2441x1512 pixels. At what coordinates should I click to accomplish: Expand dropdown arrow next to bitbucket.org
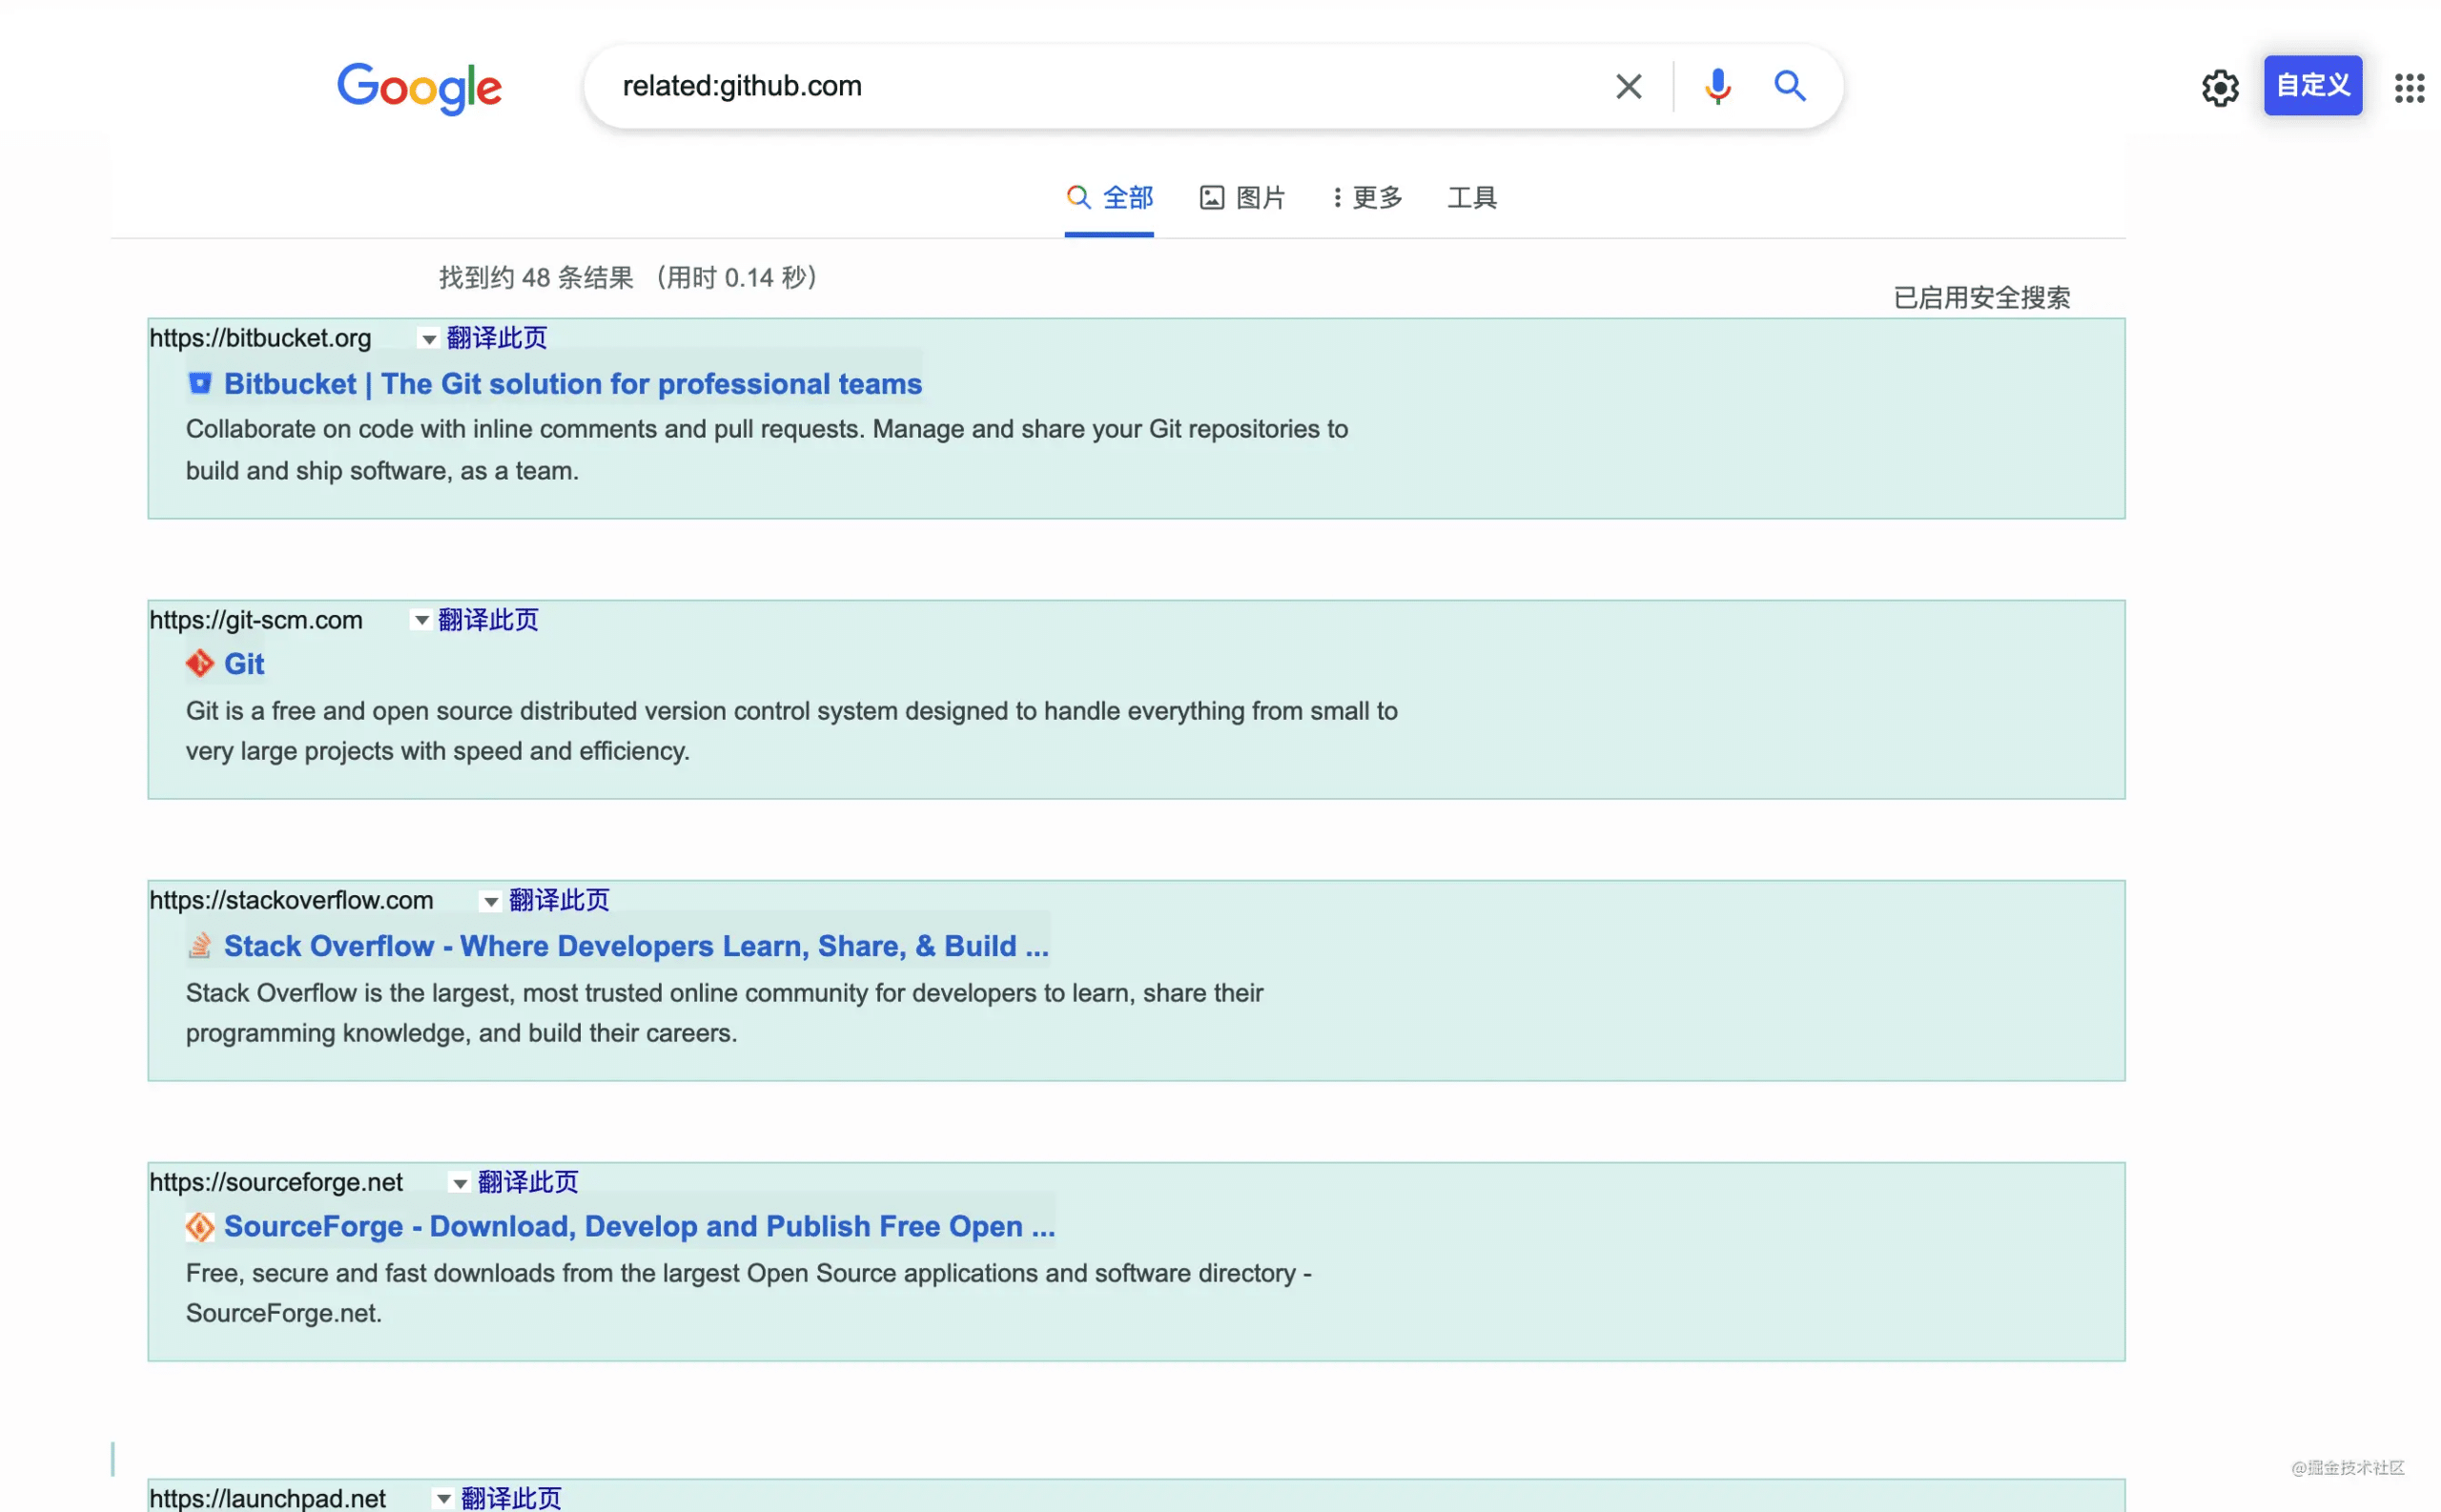(429, 339)
